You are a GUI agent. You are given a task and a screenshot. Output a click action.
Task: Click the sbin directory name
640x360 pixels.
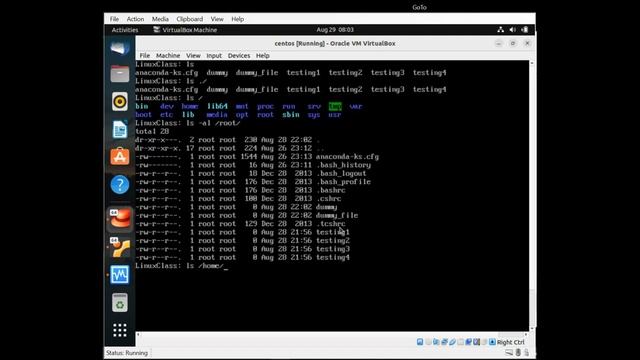pyautogui.click(x=291, y=115)
